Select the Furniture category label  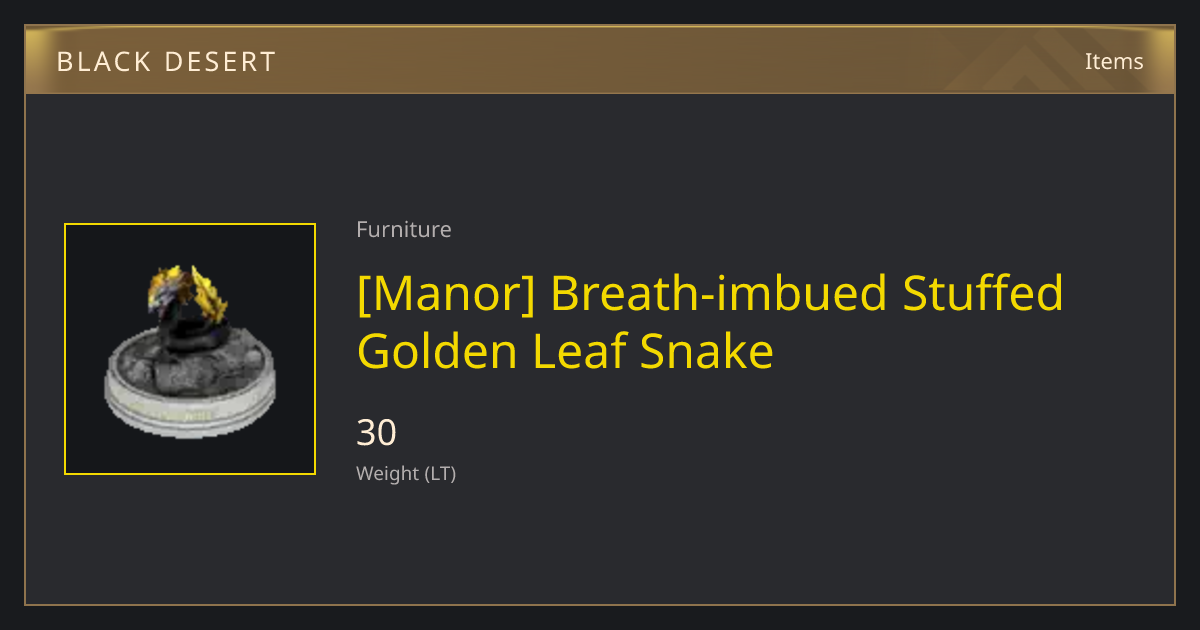pos(404,230)
